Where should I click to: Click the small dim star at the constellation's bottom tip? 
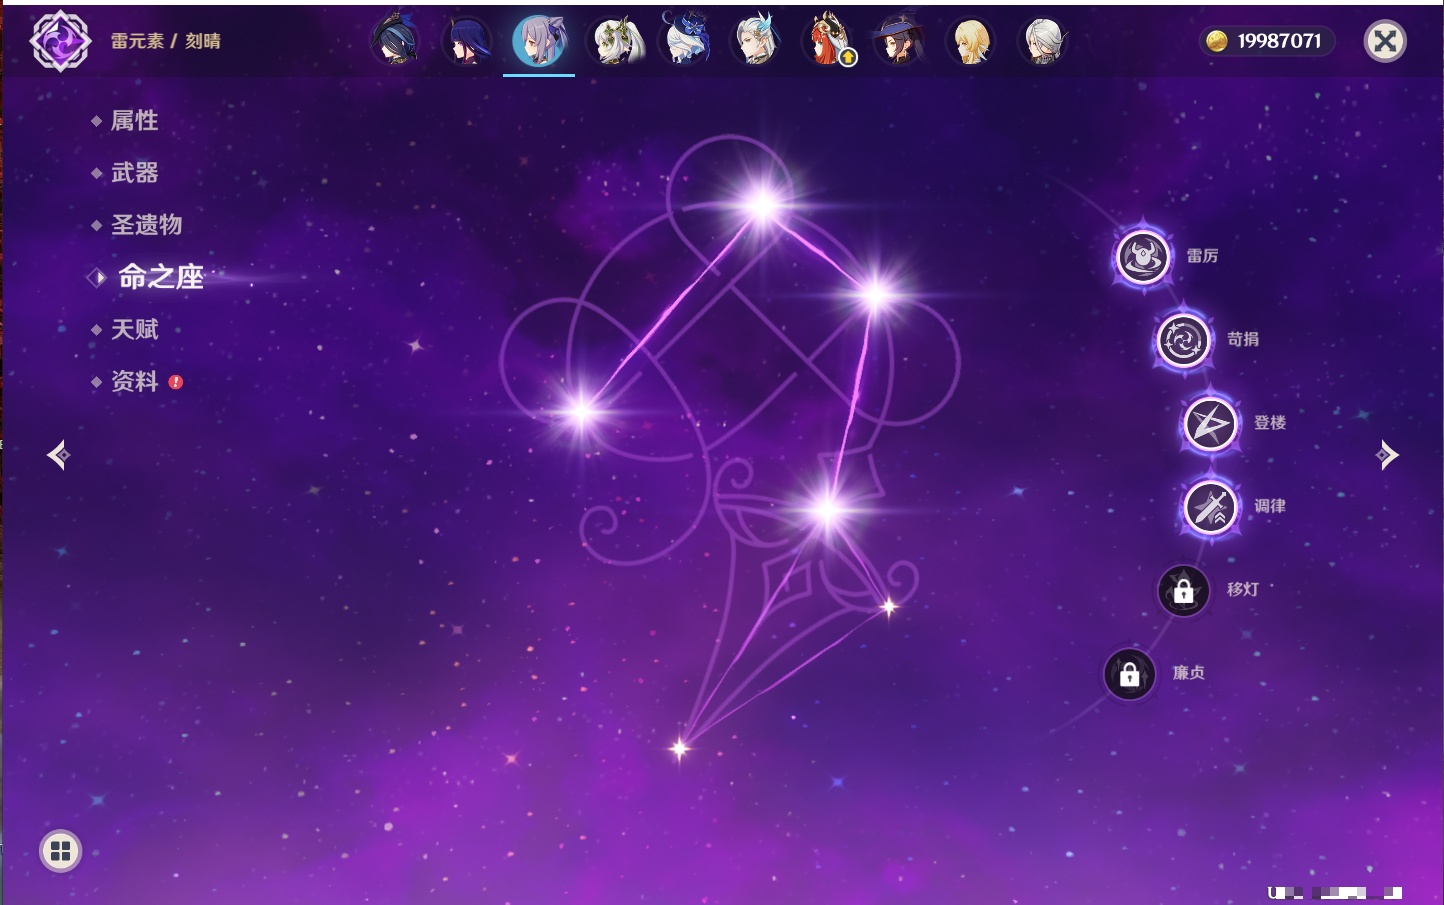pos(680,748)
